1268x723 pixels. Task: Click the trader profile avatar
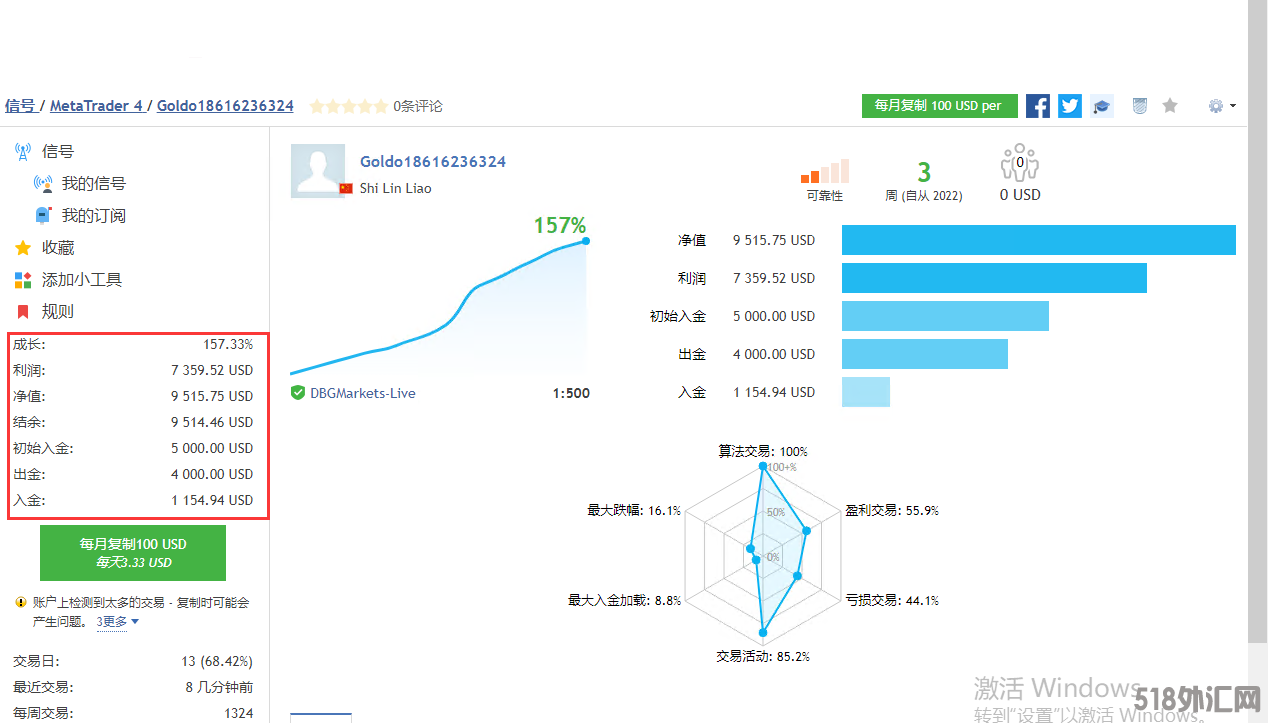tap(318, 171)
